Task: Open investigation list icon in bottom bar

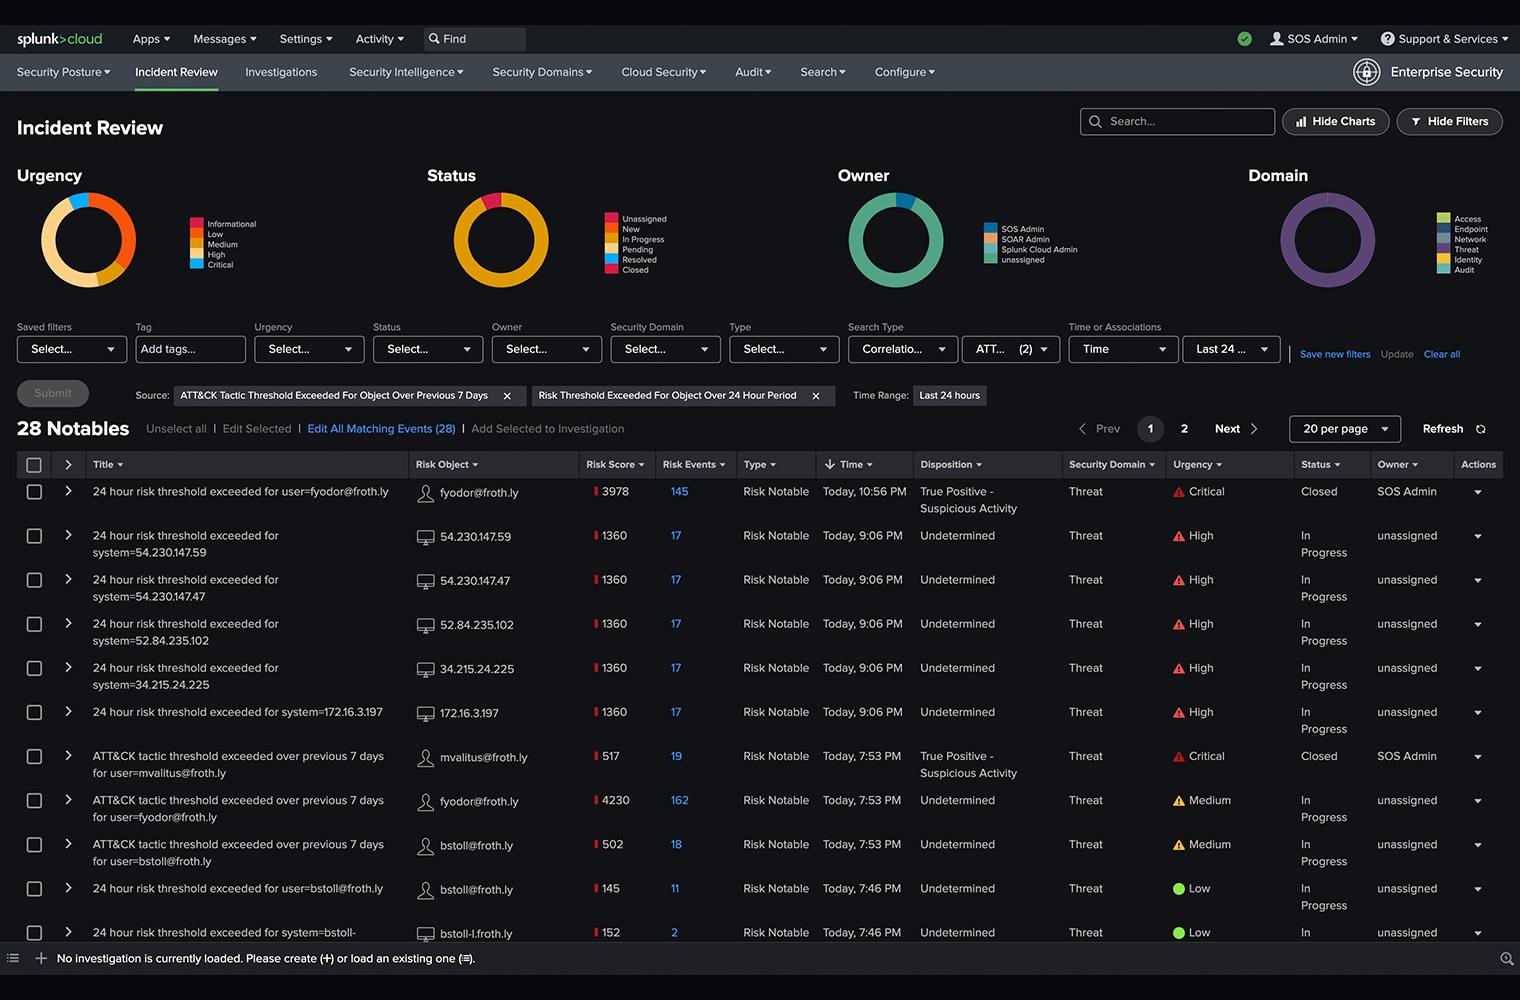Action: [13, 958]
